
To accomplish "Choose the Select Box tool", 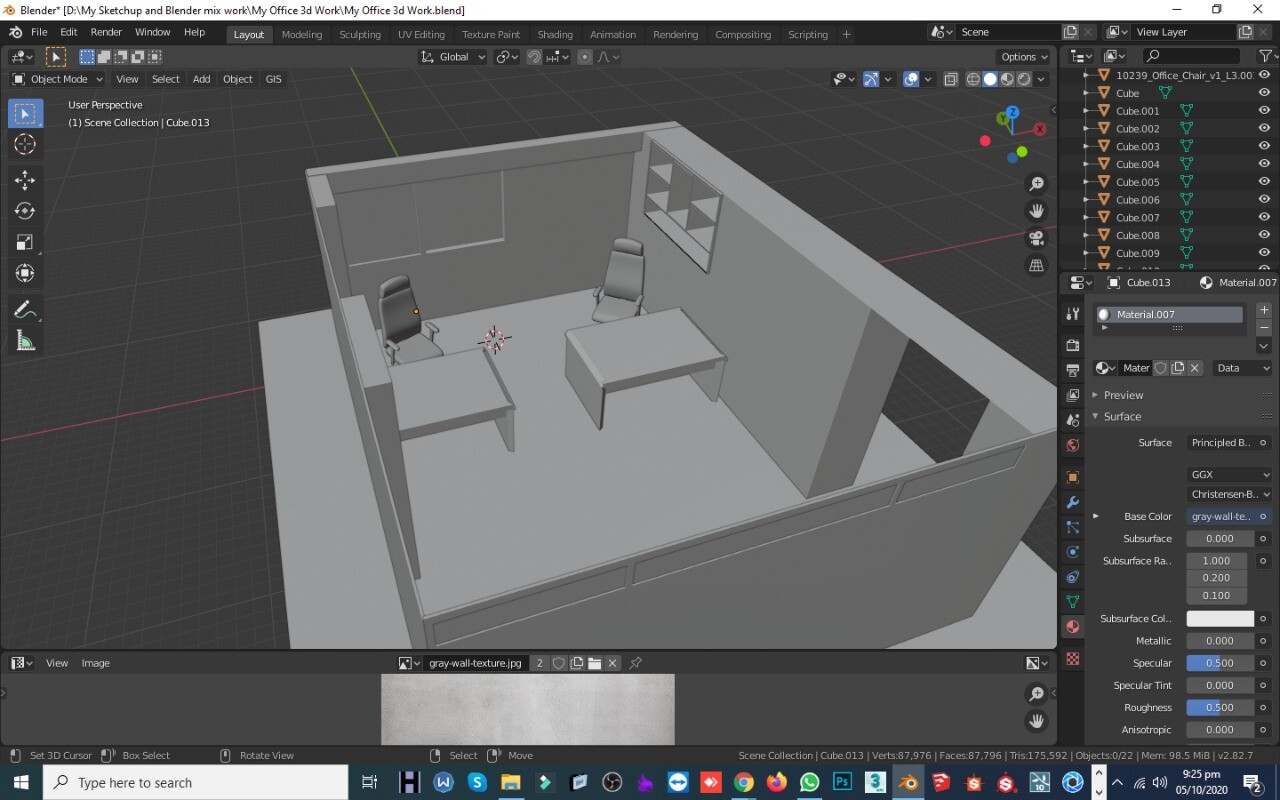I will [25, 113].
